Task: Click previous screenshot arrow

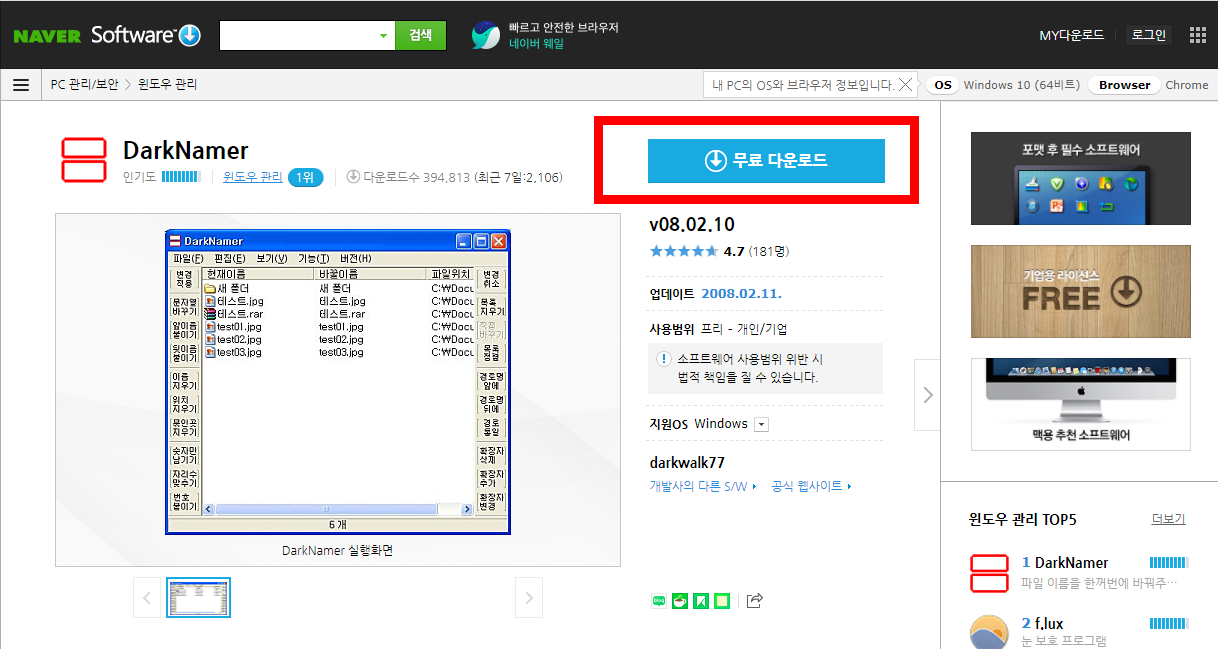Action: tap(147, 598)
